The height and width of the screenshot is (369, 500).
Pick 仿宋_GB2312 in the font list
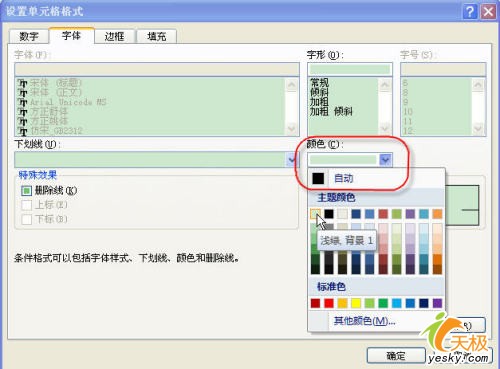tap(56, 131)
